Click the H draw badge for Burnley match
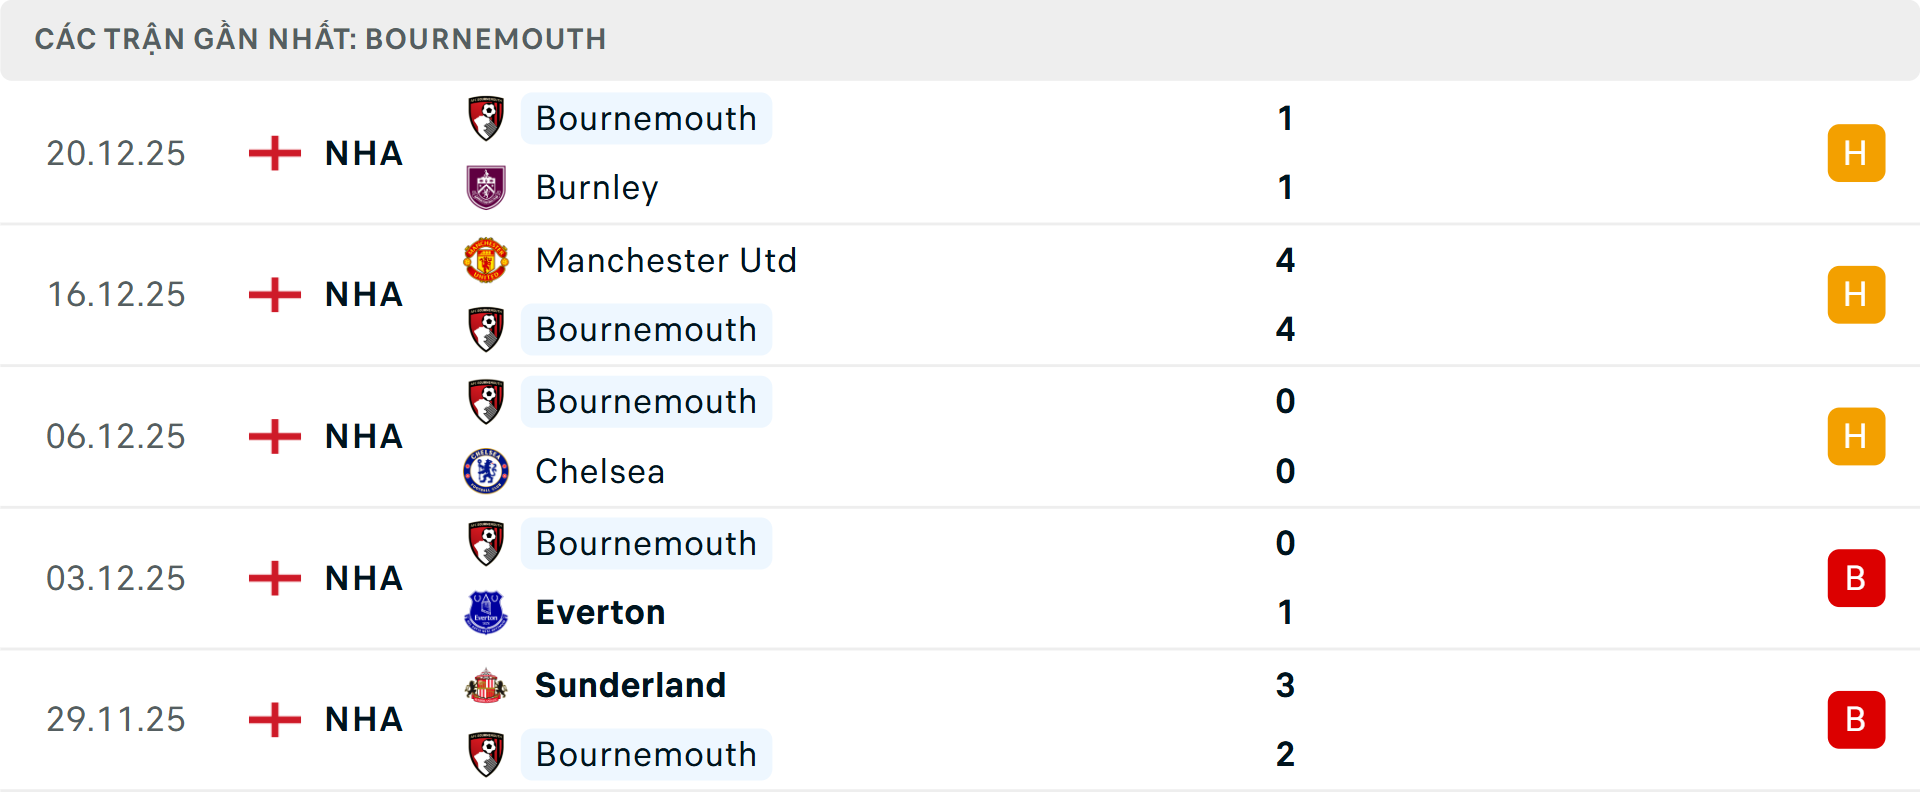1920x792 pixels. [x=1856, y=153]
